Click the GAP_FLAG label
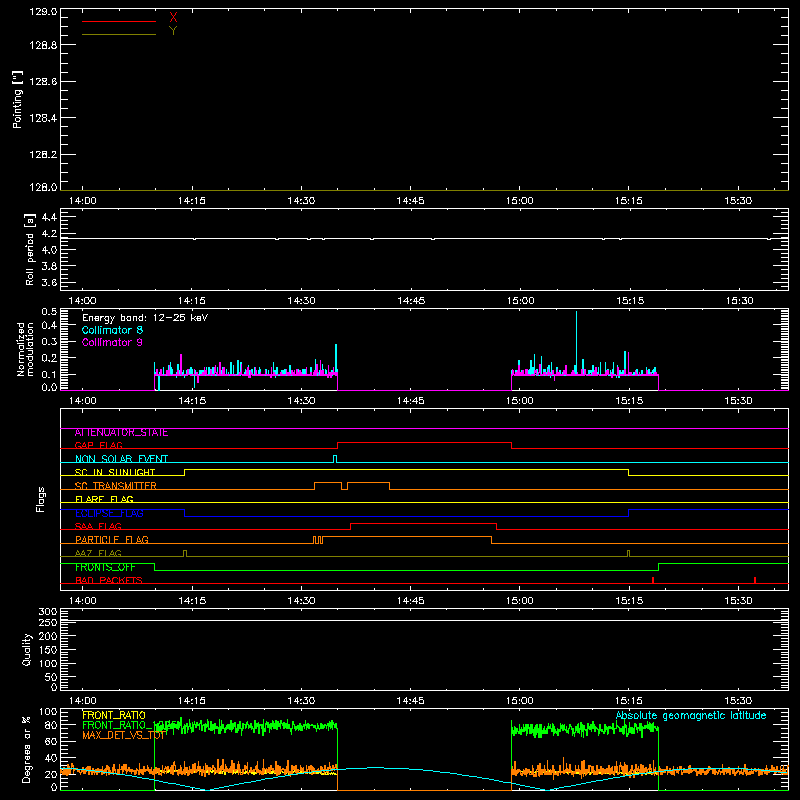800x800 pixels. click(x=98, y=445)
